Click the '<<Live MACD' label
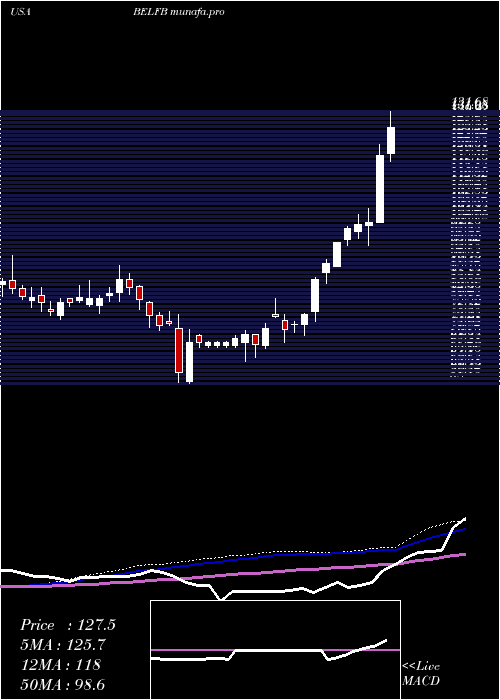 [421, 673]
